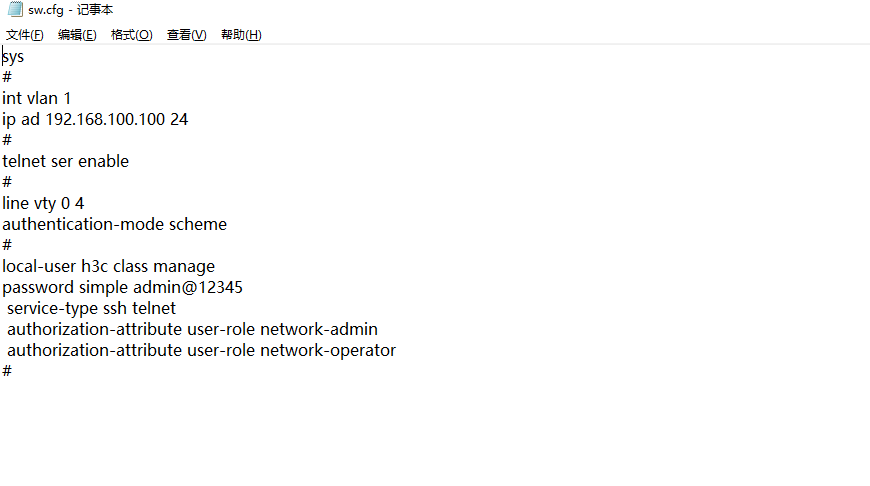
Task: Open the 帮助(H) menu
Action: 241,35
